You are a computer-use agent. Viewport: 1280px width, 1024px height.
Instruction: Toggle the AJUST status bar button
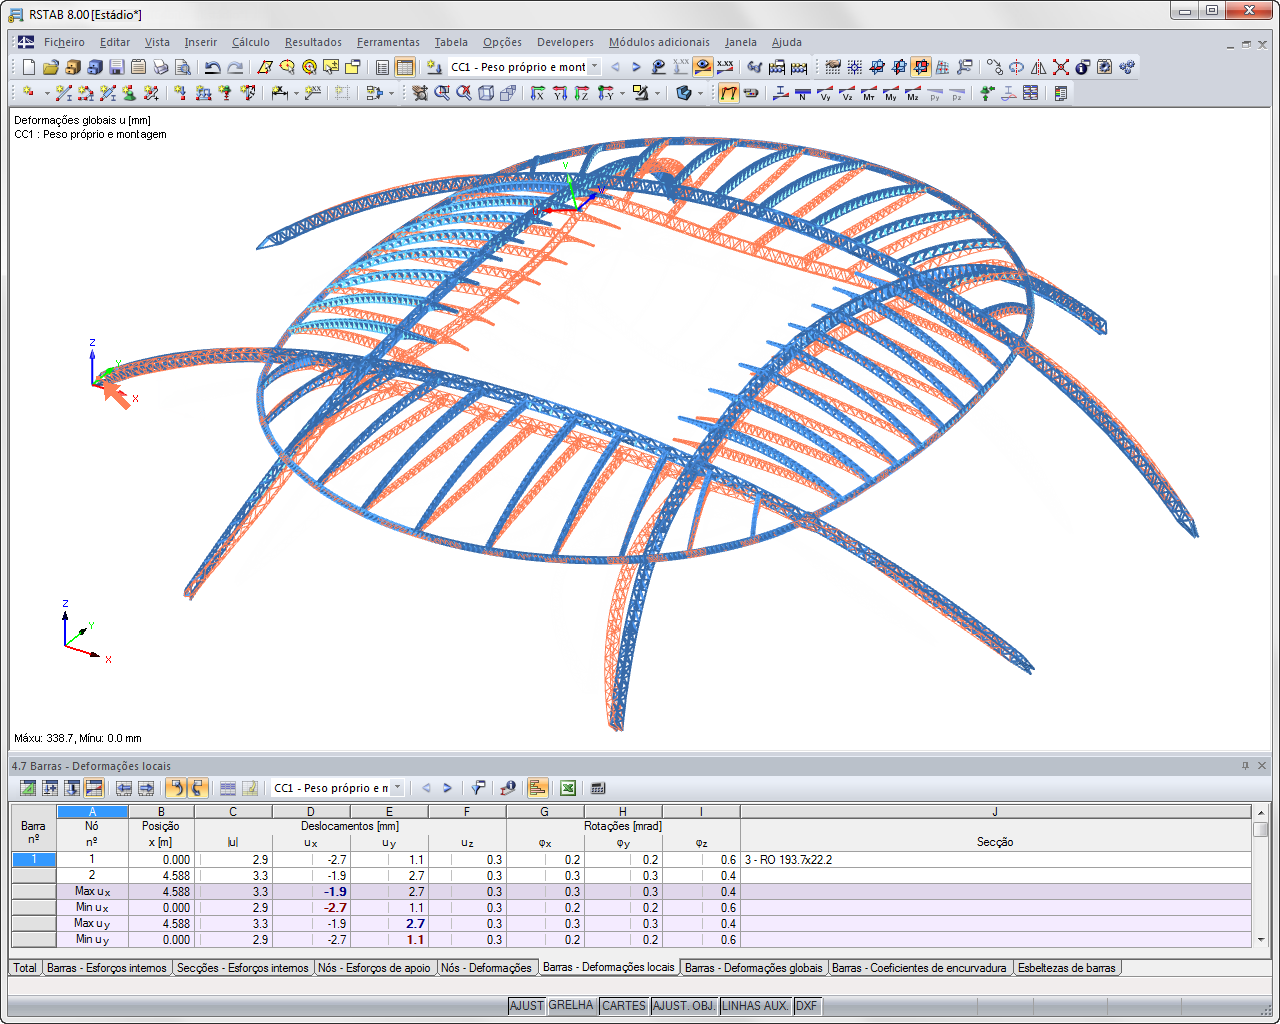point(526,1006)
